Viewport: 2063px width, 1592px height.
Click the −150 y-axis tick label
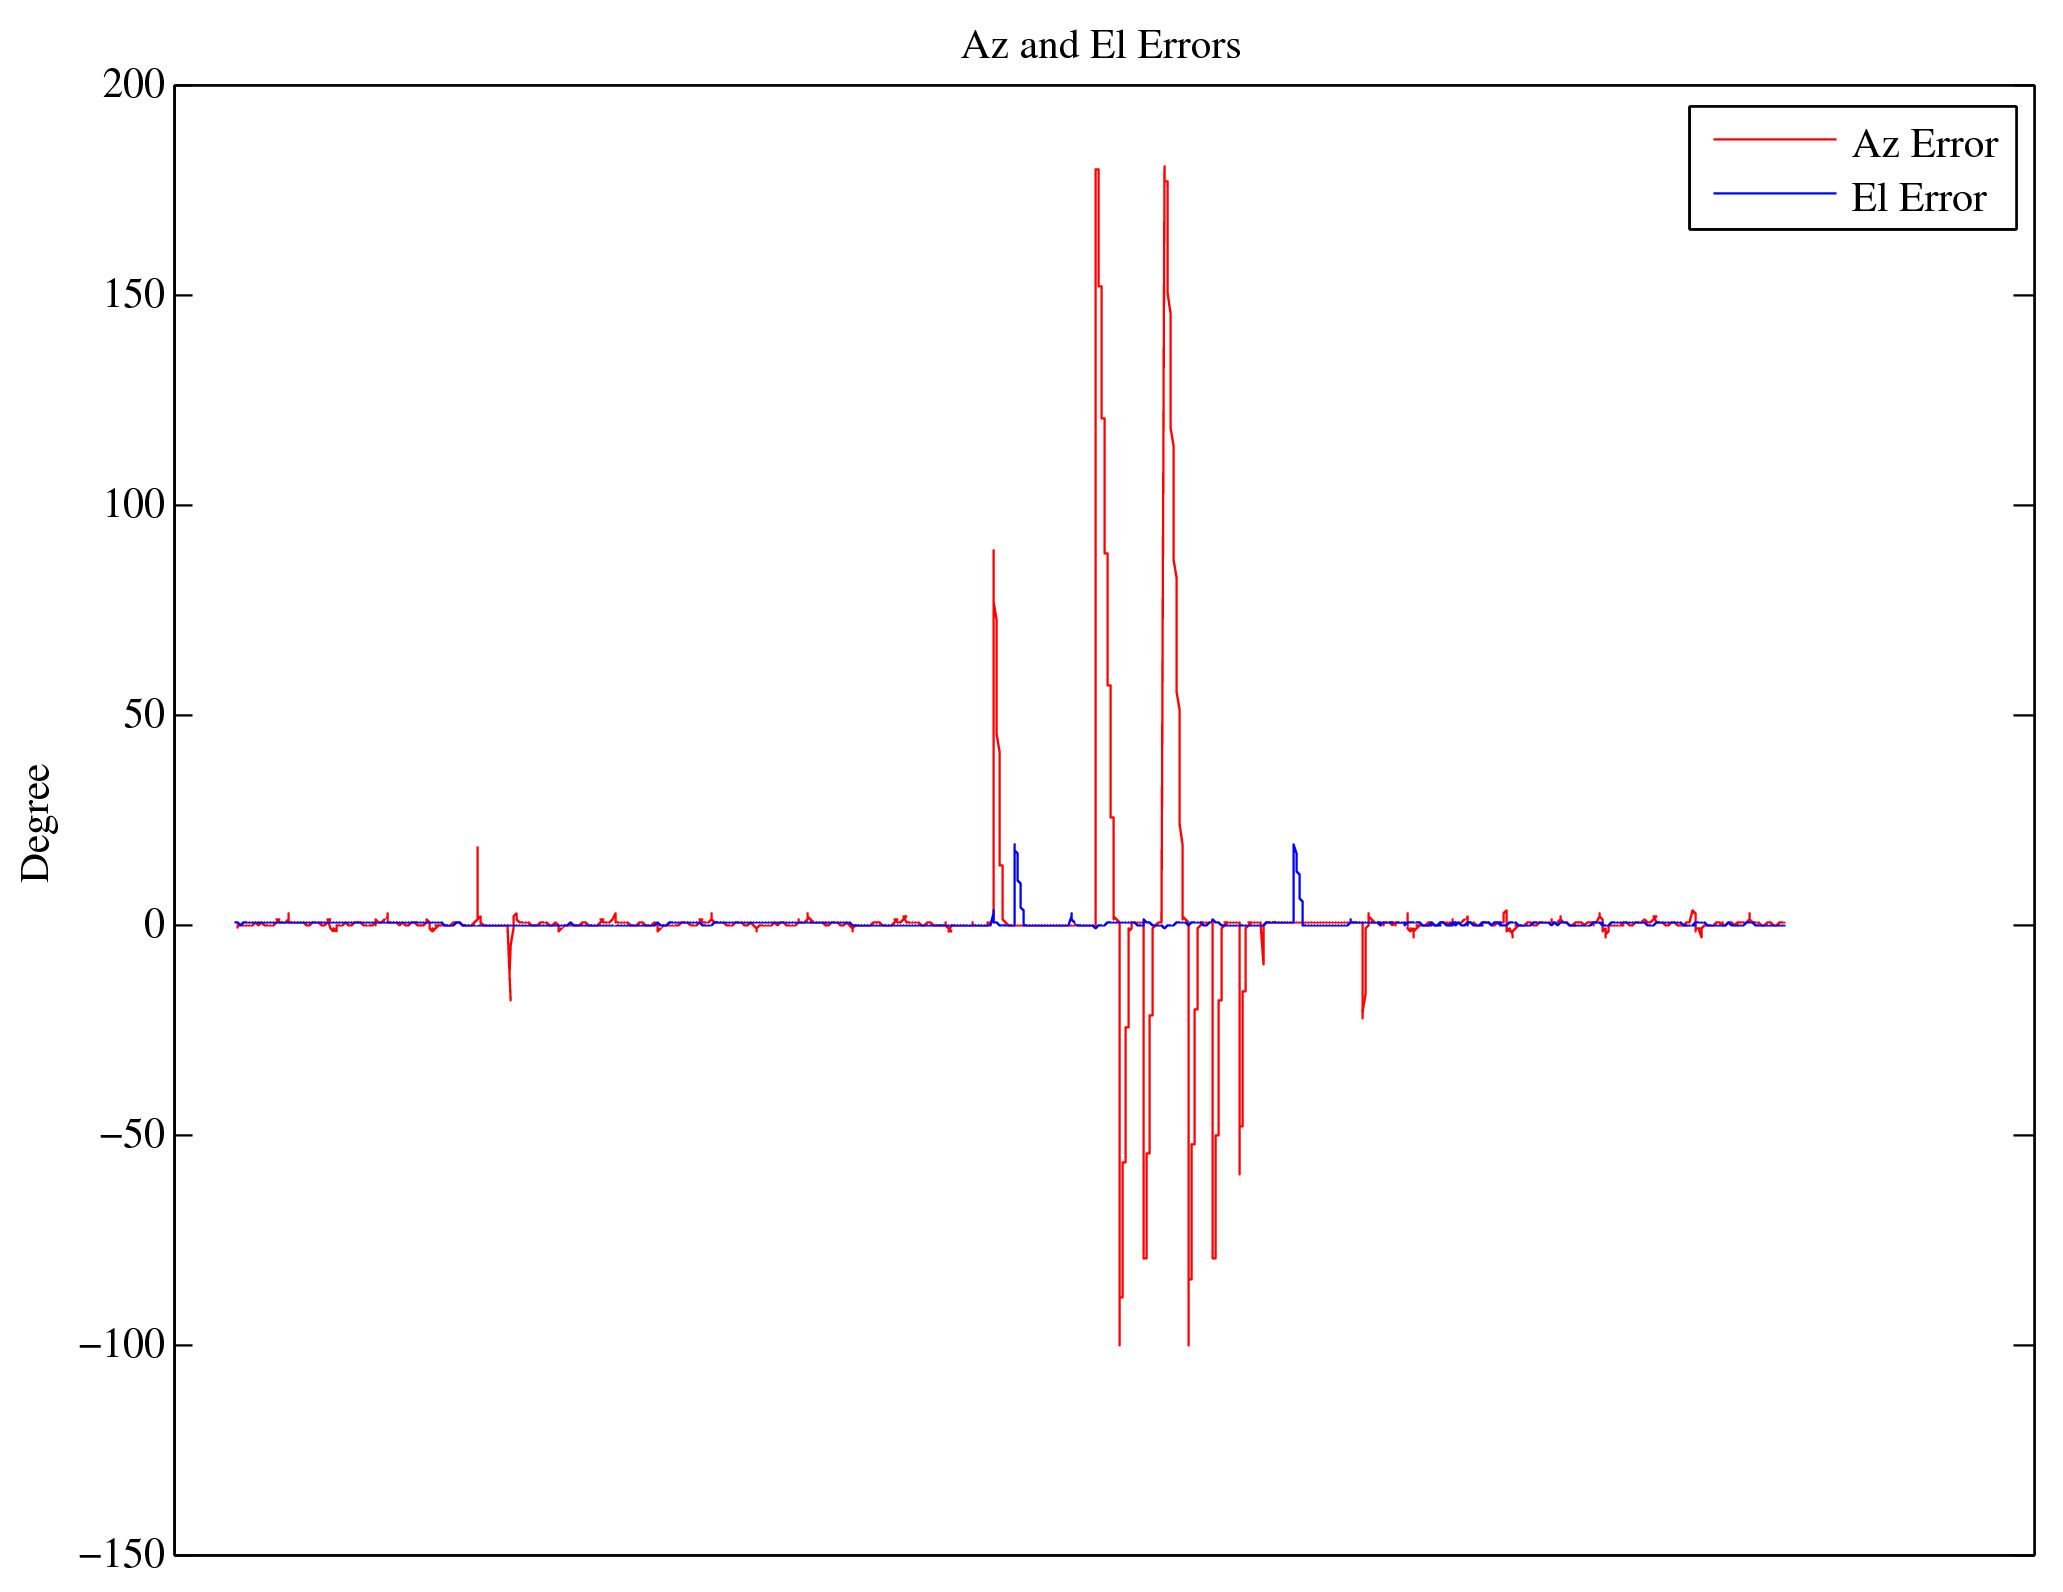pyautogui.click(x=120, y=1554)
